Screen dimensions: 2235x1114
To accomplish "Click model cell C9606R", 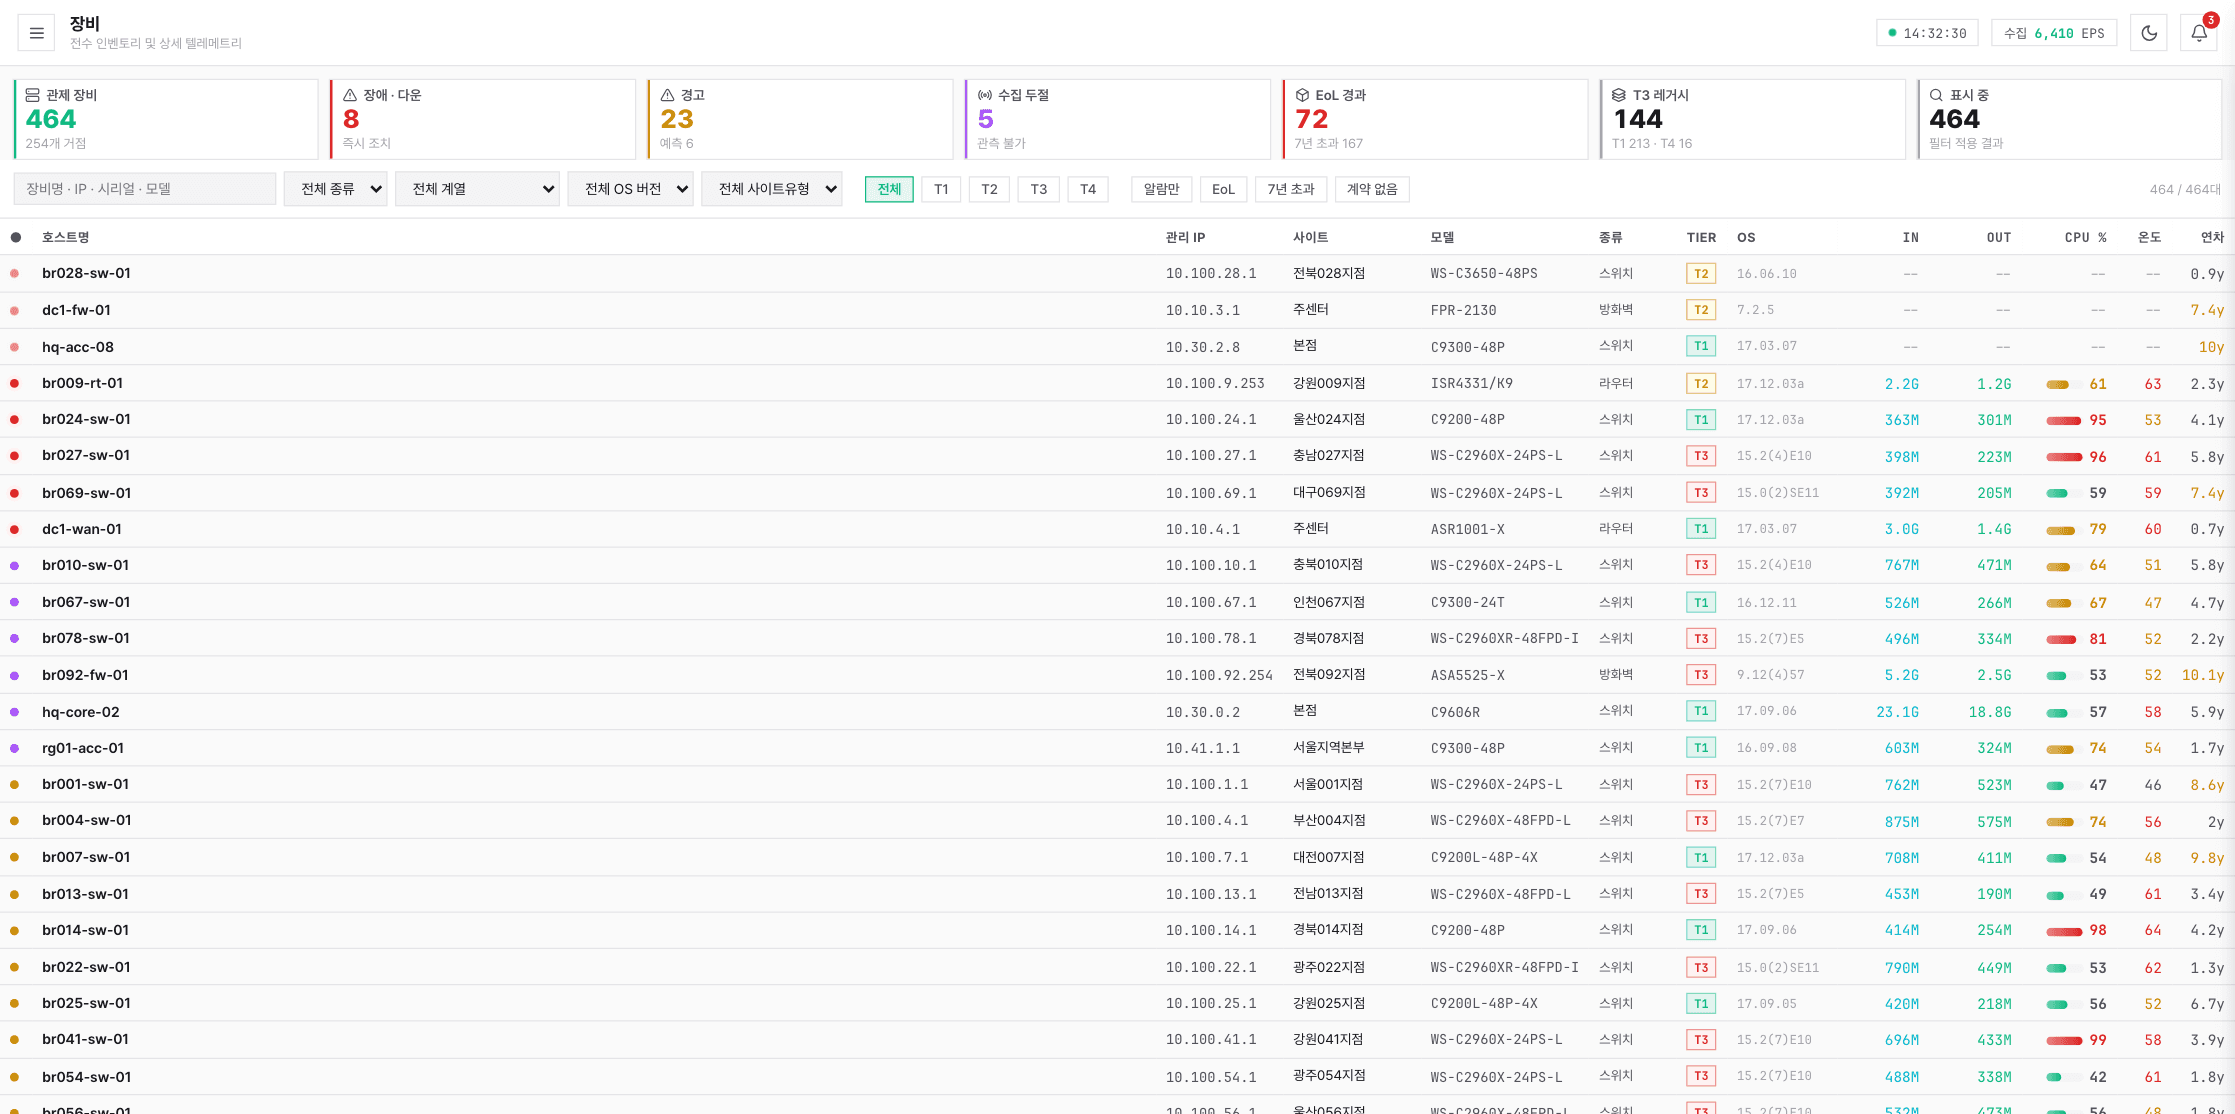I will [x=1455, y=712].
